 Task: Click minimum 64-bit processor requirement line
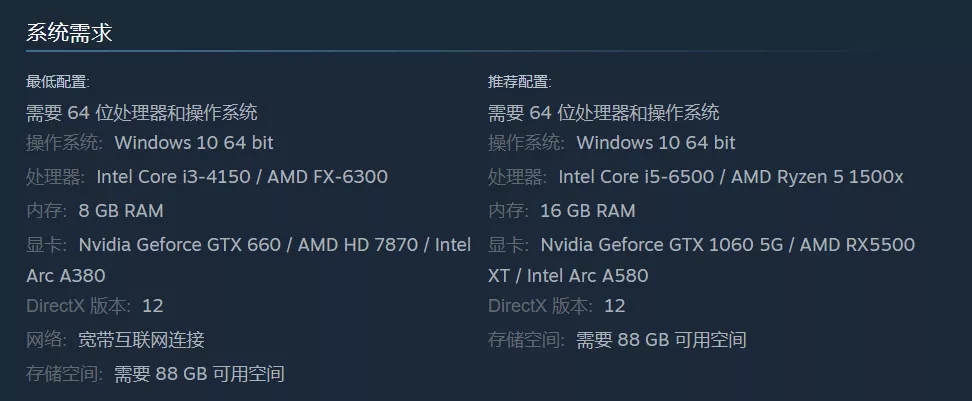tap(141, 113)
